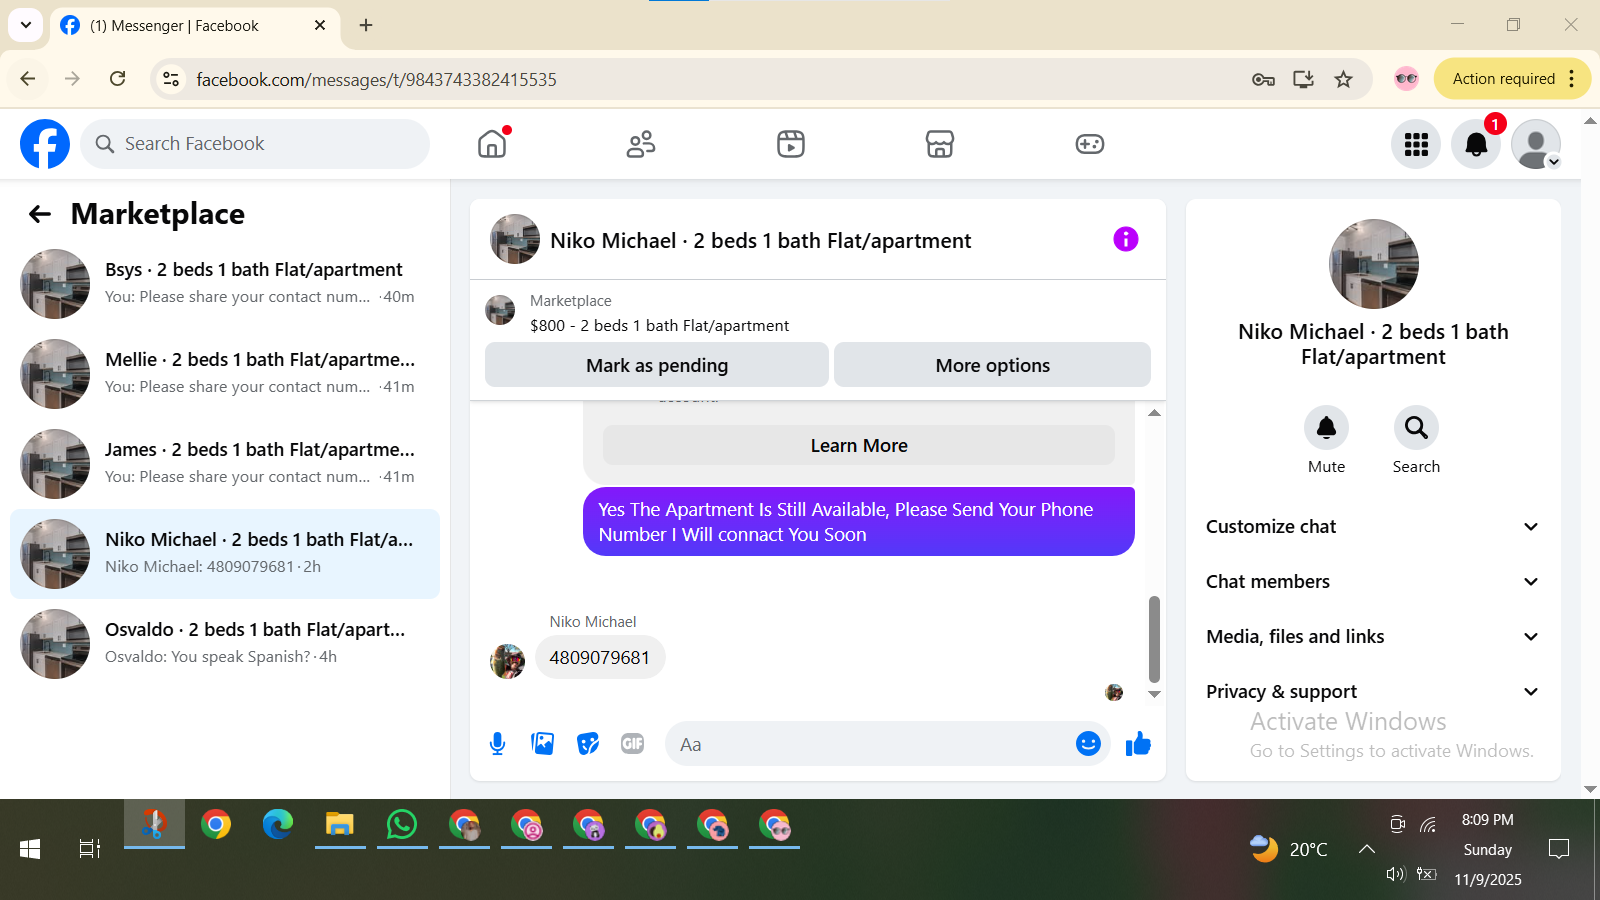
Task: Open the Marketplace storefront icon
Action: point(940,144)
